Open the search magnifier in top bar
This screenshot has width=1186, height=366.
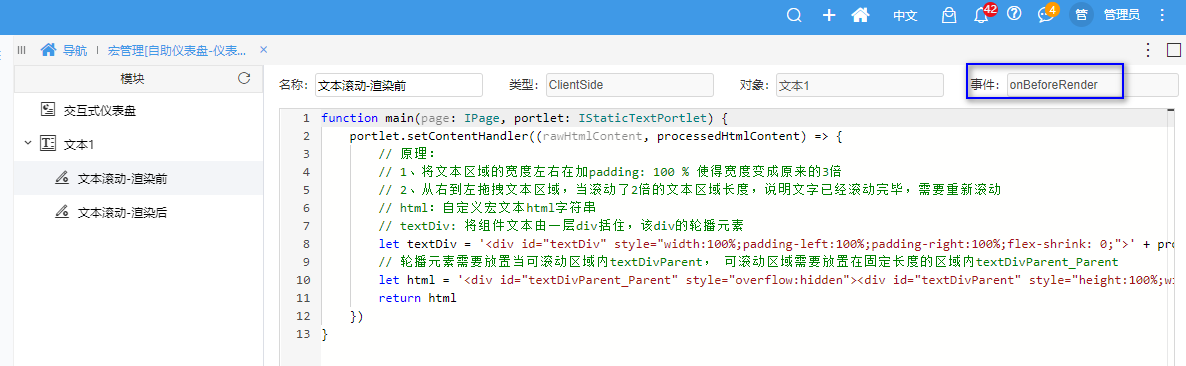coord(793,15)
